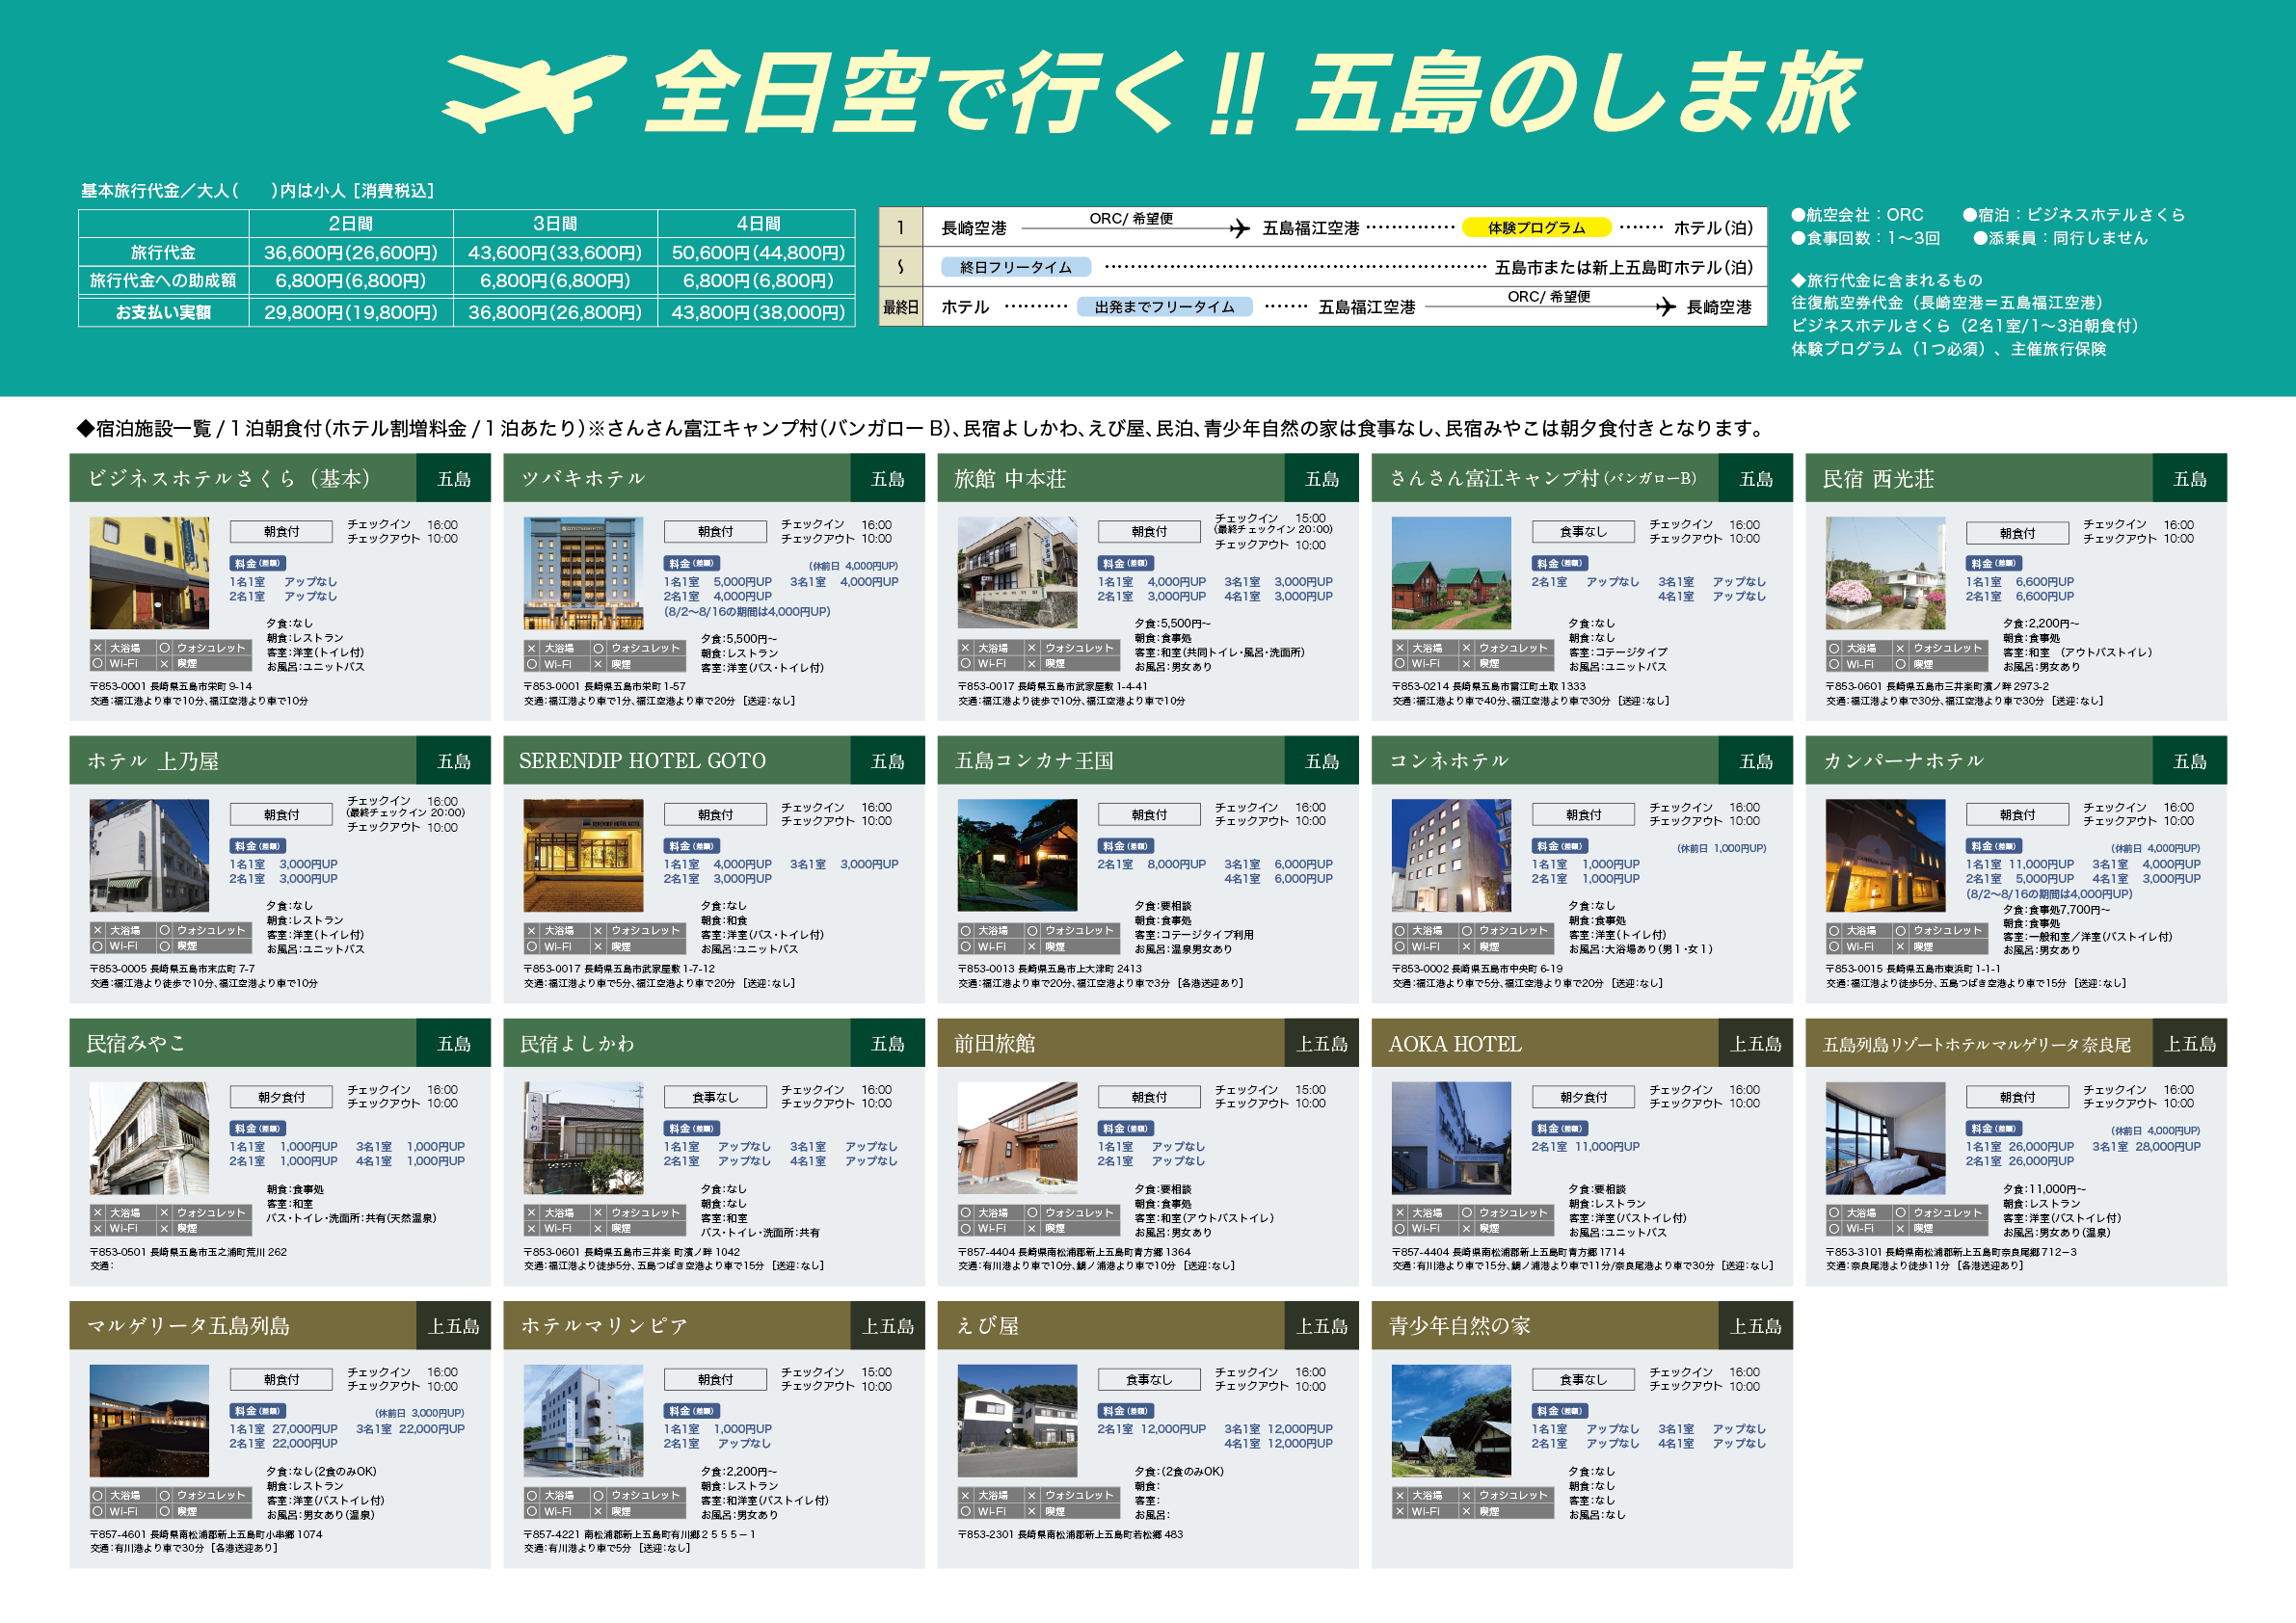Open the ビジネスホテルさくら photo thumbnail
The height and width of the screenshot is (1623, 2296).
pyautogui.click(x=149, y=573)
